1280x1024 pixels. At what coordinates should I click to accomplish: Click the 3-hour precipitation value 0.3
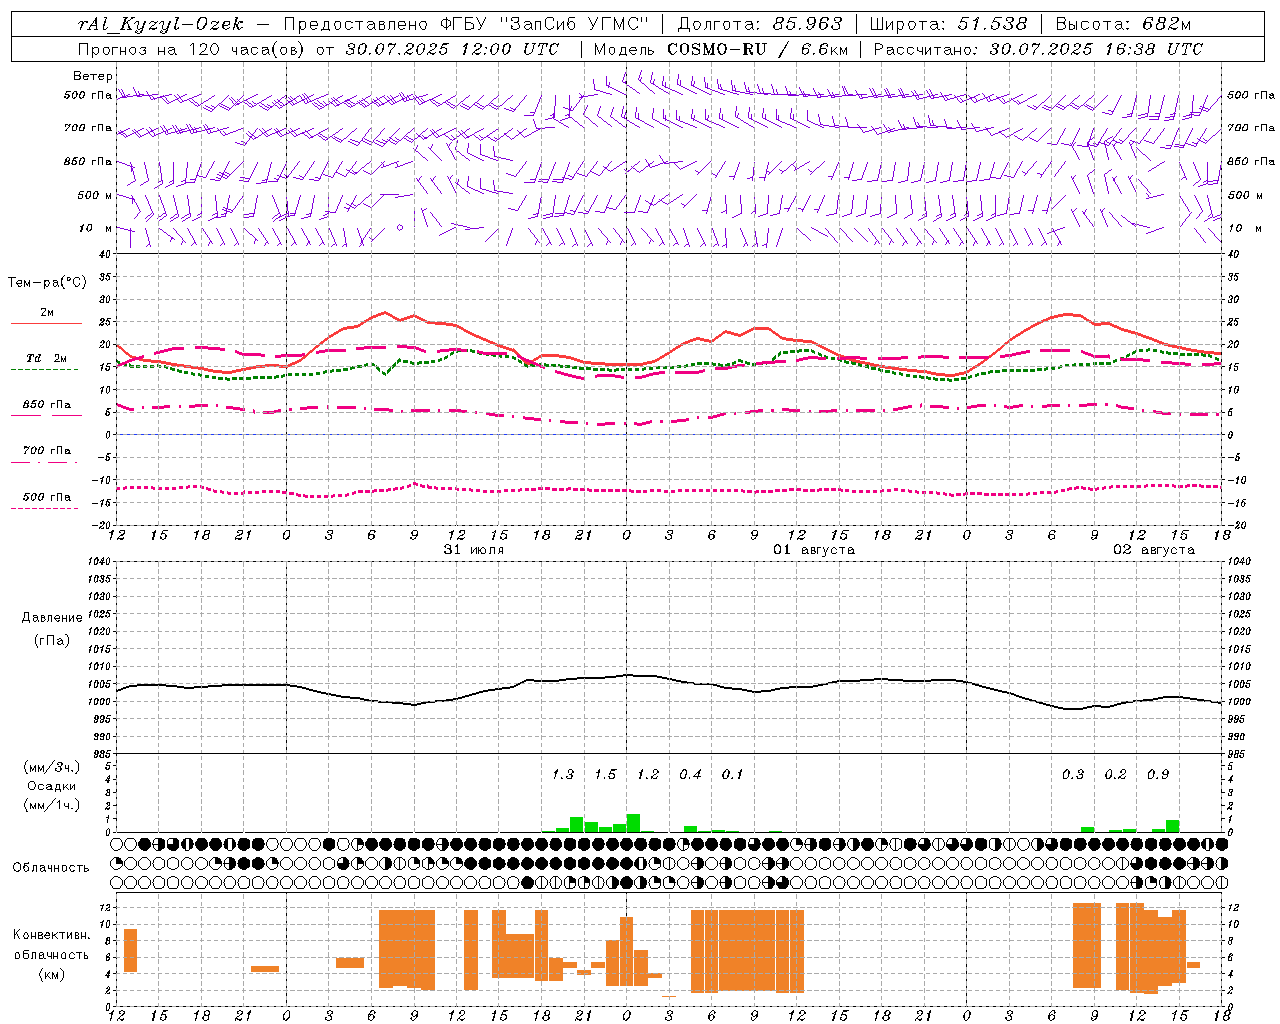tap(1073, 775)
